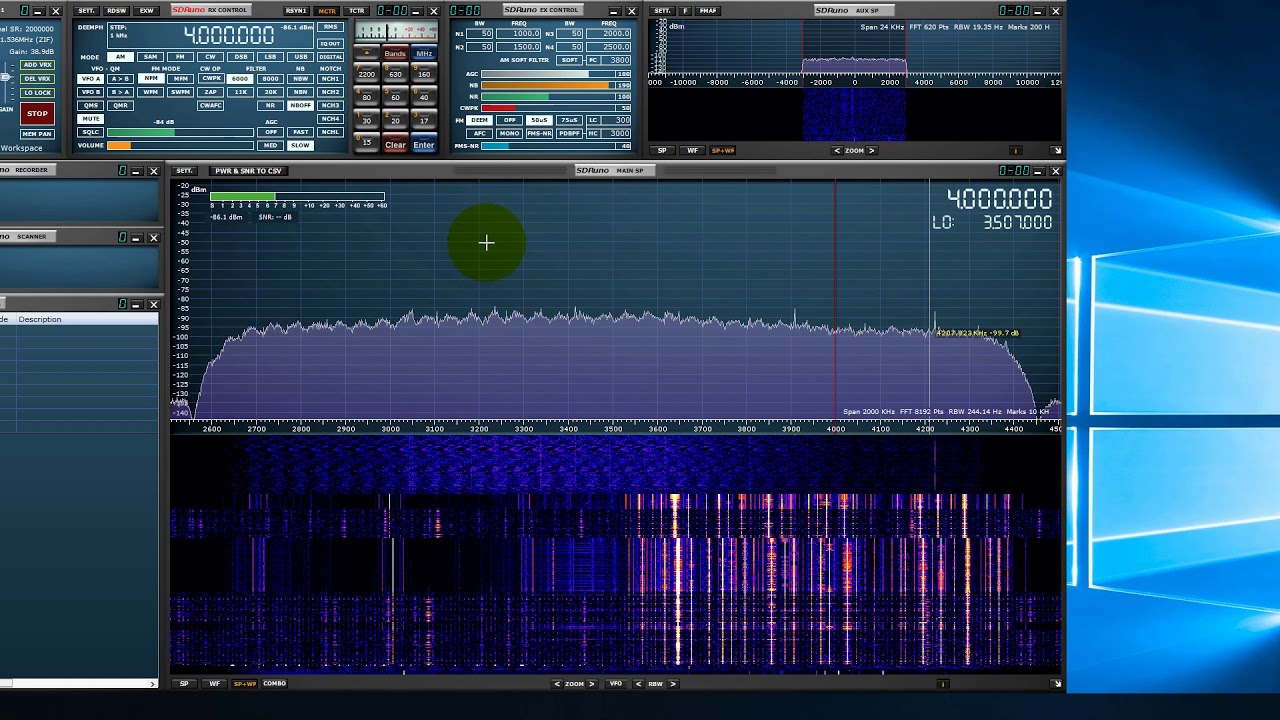1280x720 pixels.
Task: Click the N1 frequency field showing 1000.0
Action: pos(520,33)
